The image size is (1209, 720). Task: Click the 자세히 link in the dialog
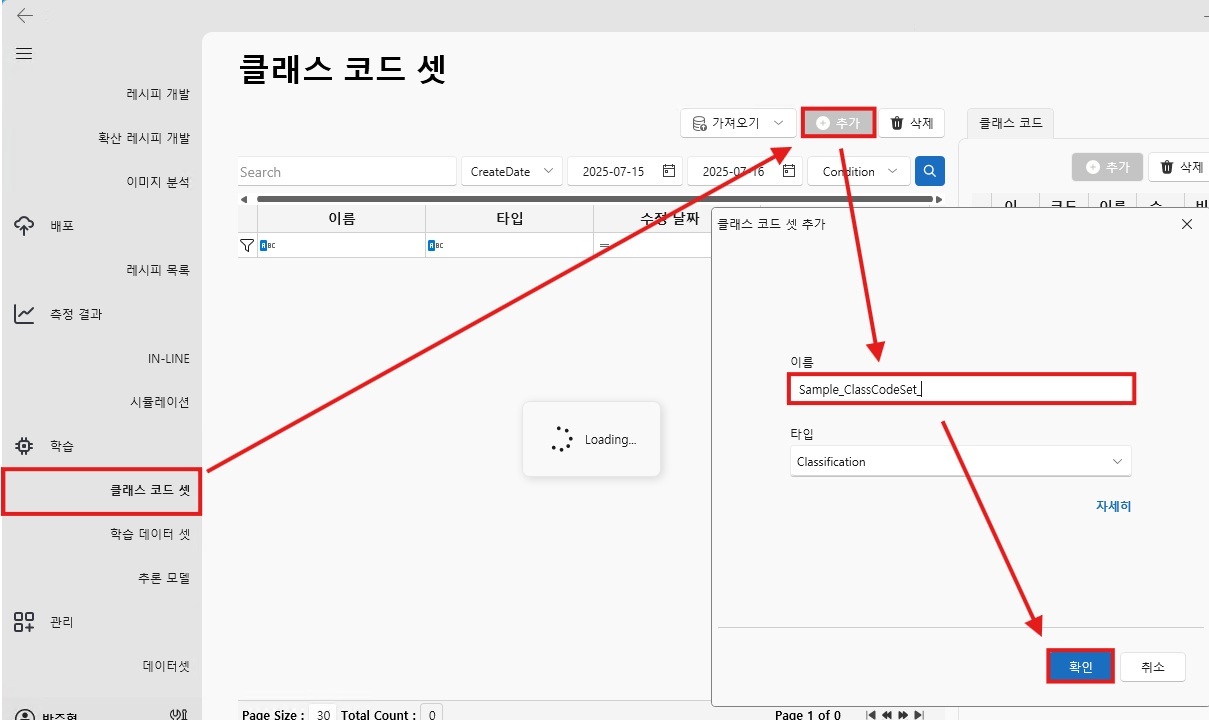click(1113, 506)
